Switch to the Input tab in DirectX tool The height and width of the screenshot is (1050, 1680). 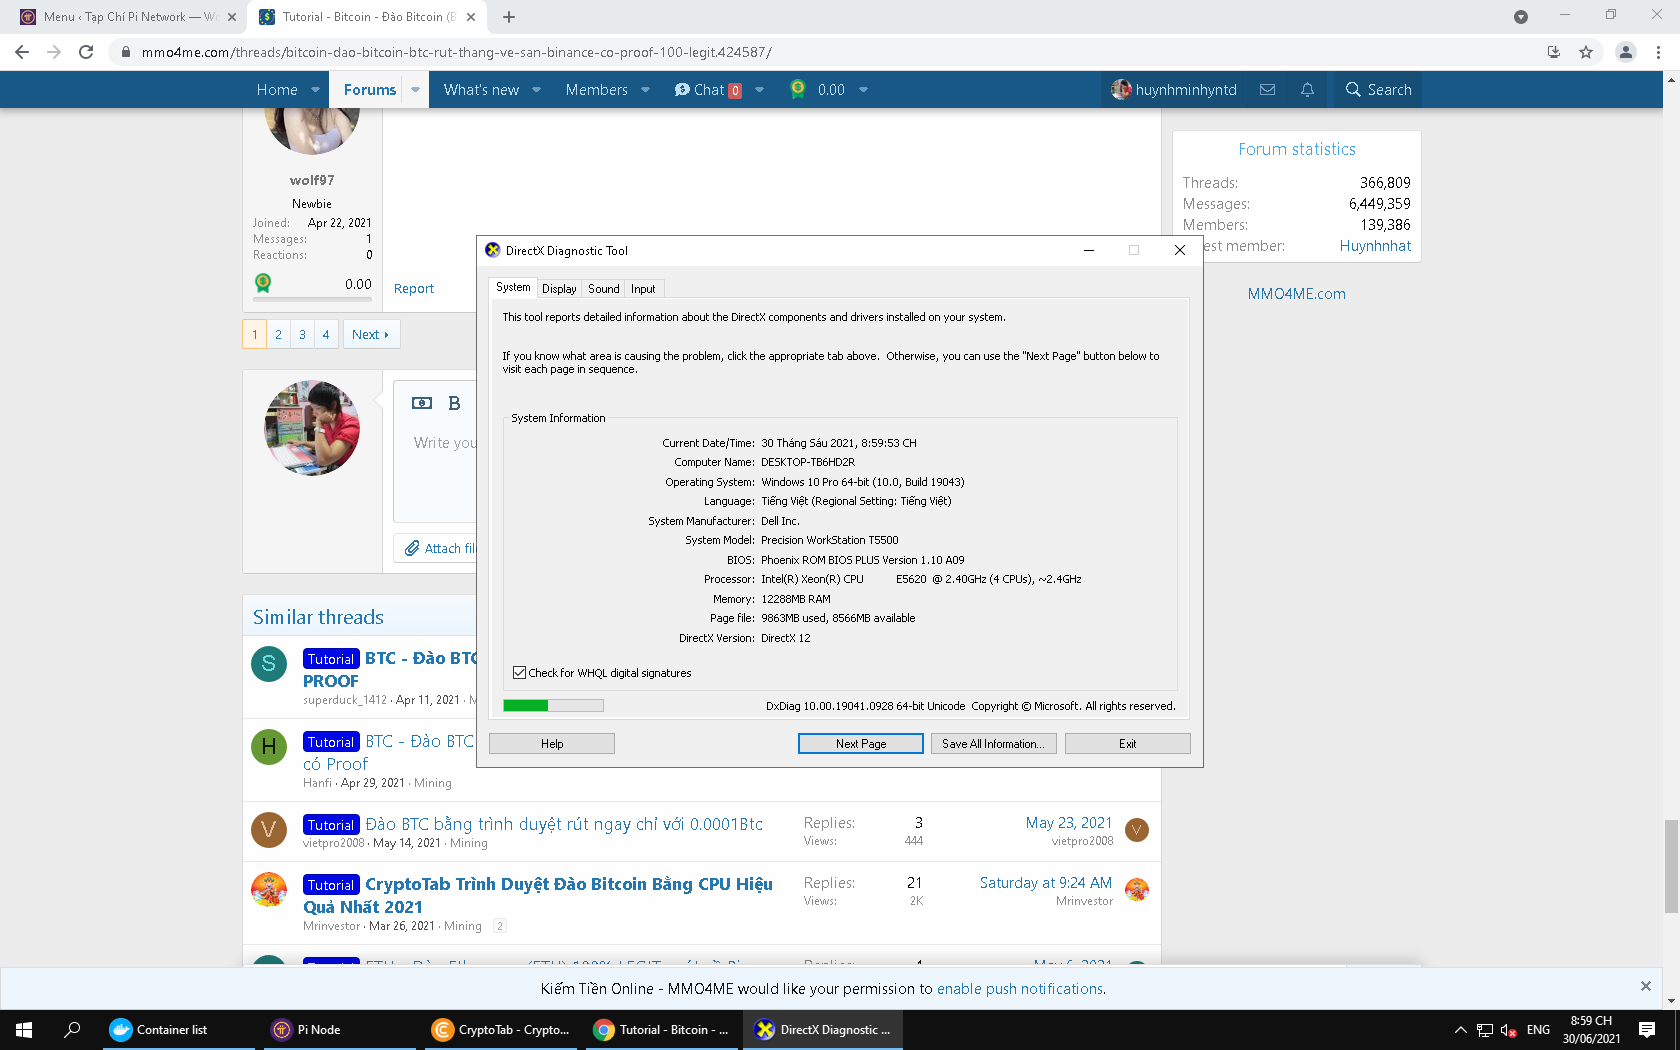tap(643, 289)
